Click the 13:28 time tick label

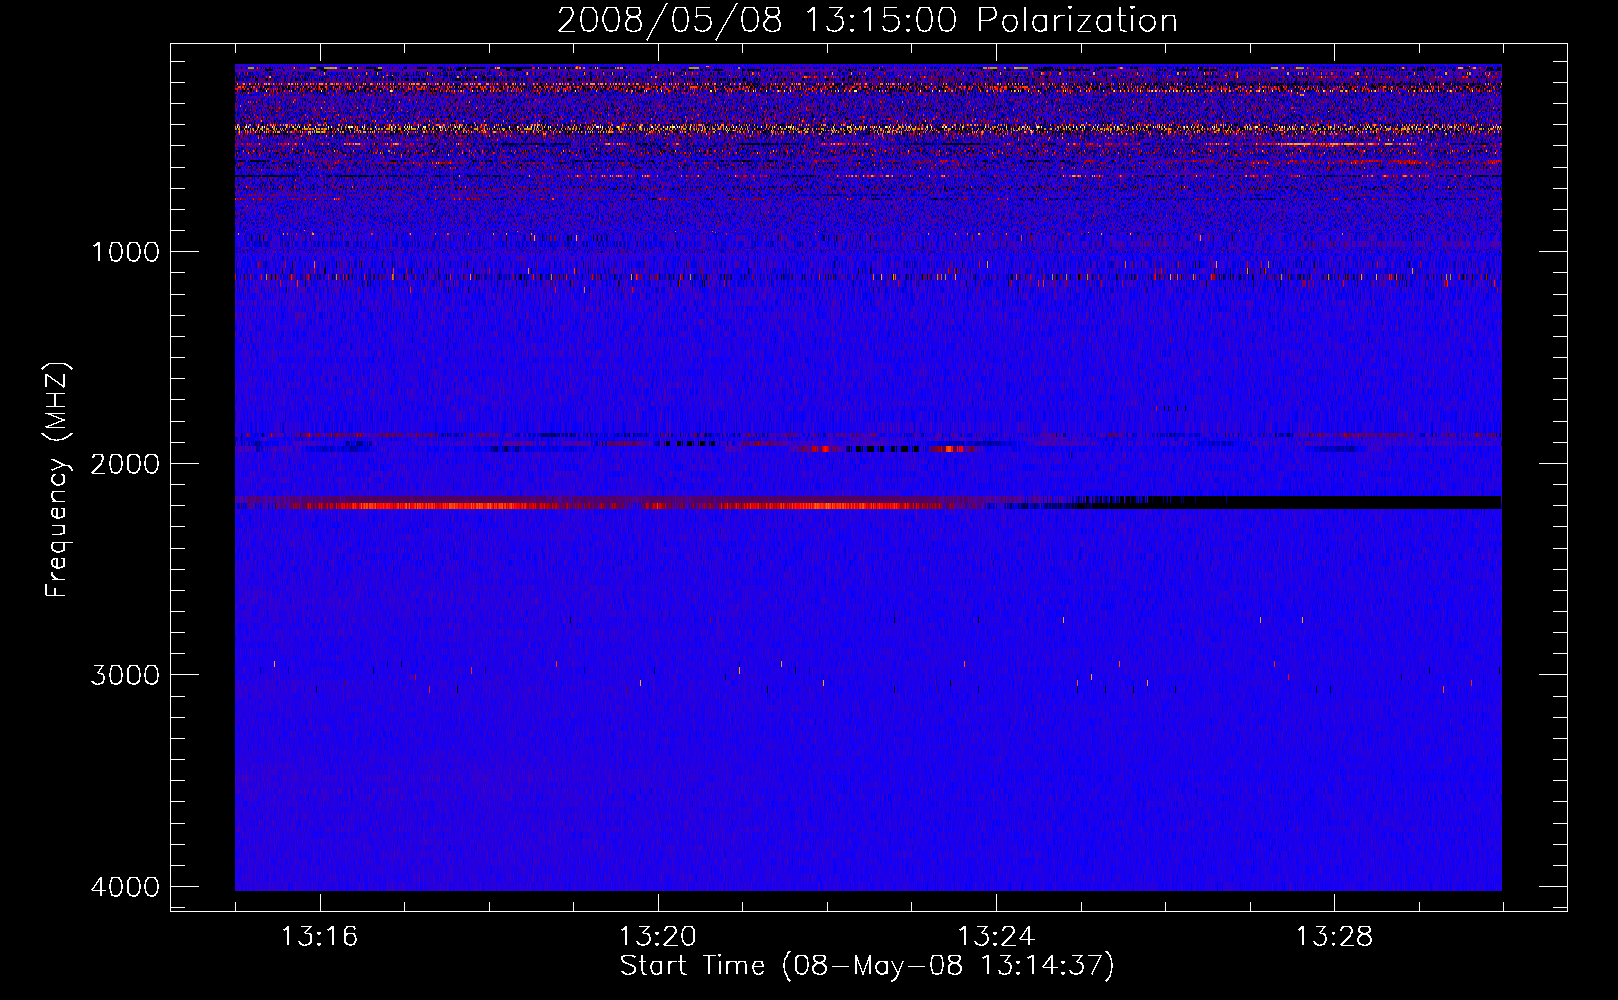[1335, 937]
